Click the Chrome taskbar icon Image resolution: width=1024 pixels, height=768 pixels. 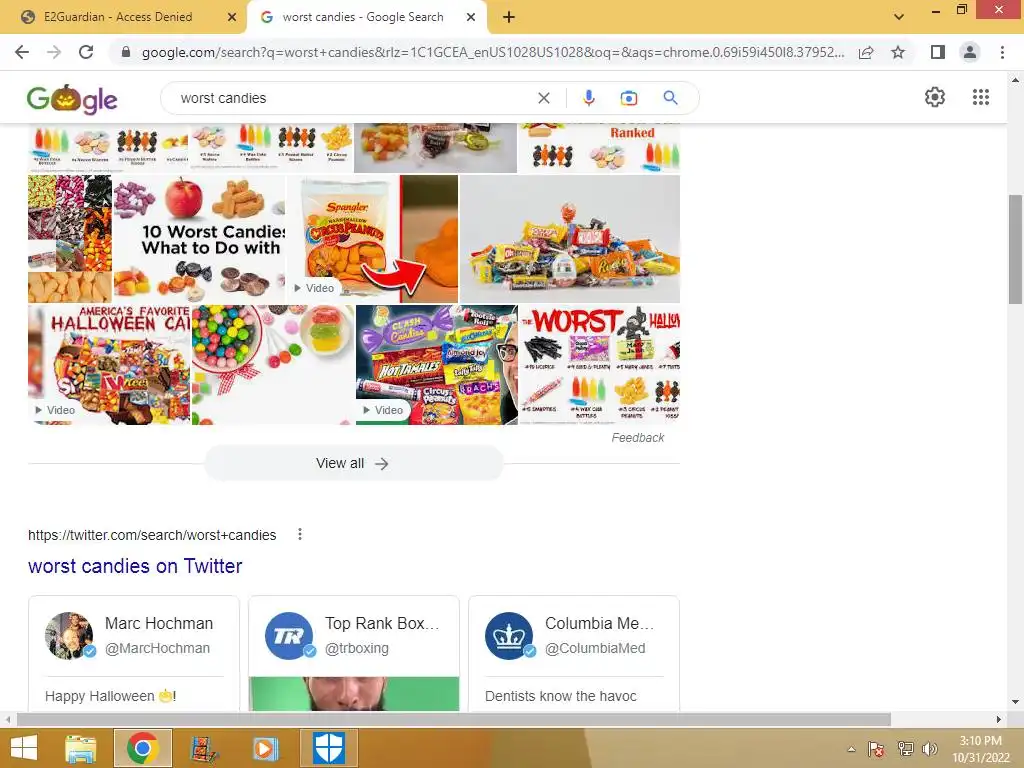[x=143, y=748]
